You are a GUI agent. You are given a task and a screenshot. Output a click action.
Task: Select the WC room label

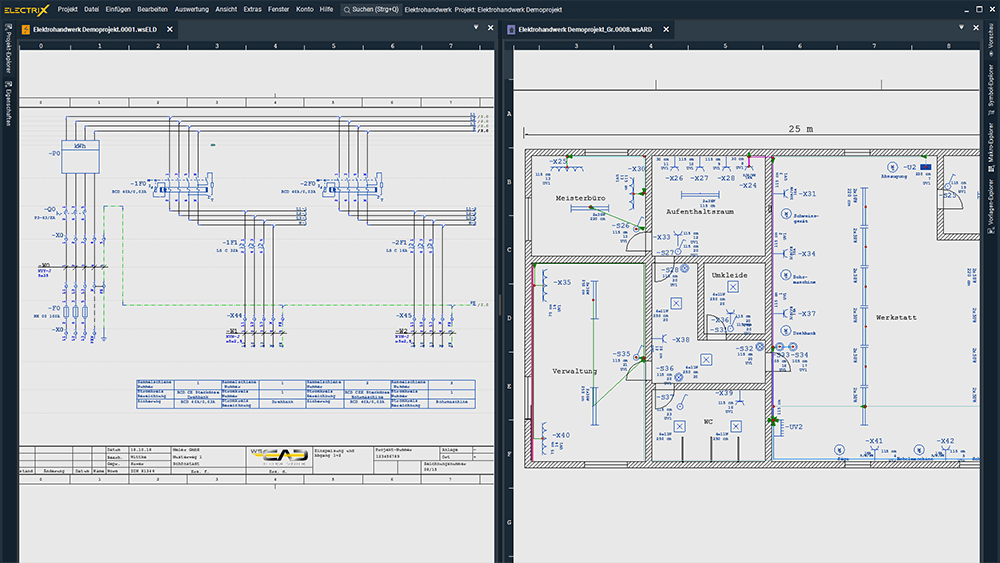708,422
